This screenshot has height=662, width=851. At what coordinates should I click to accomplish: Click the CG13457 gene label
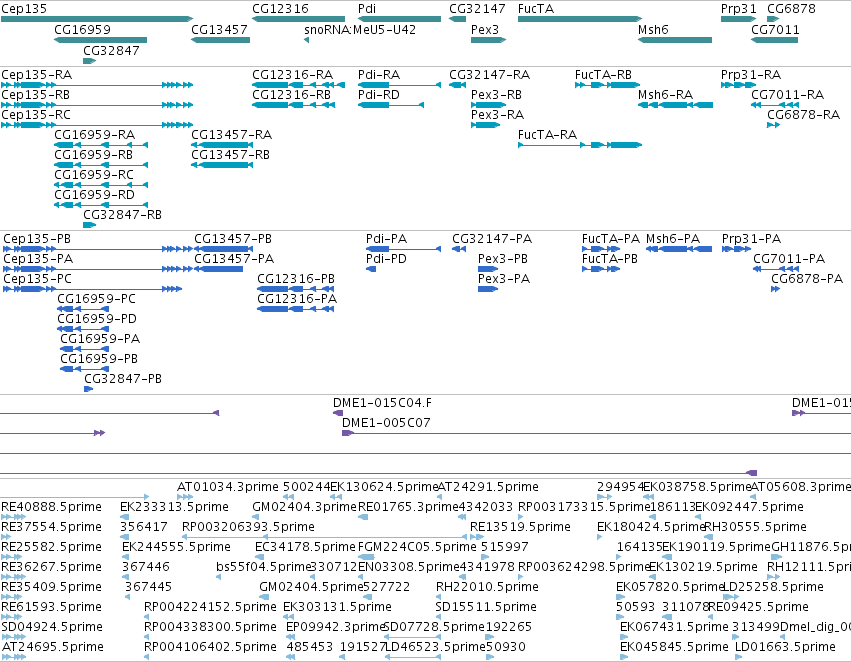pyautogui.click(x=219, y=30)
